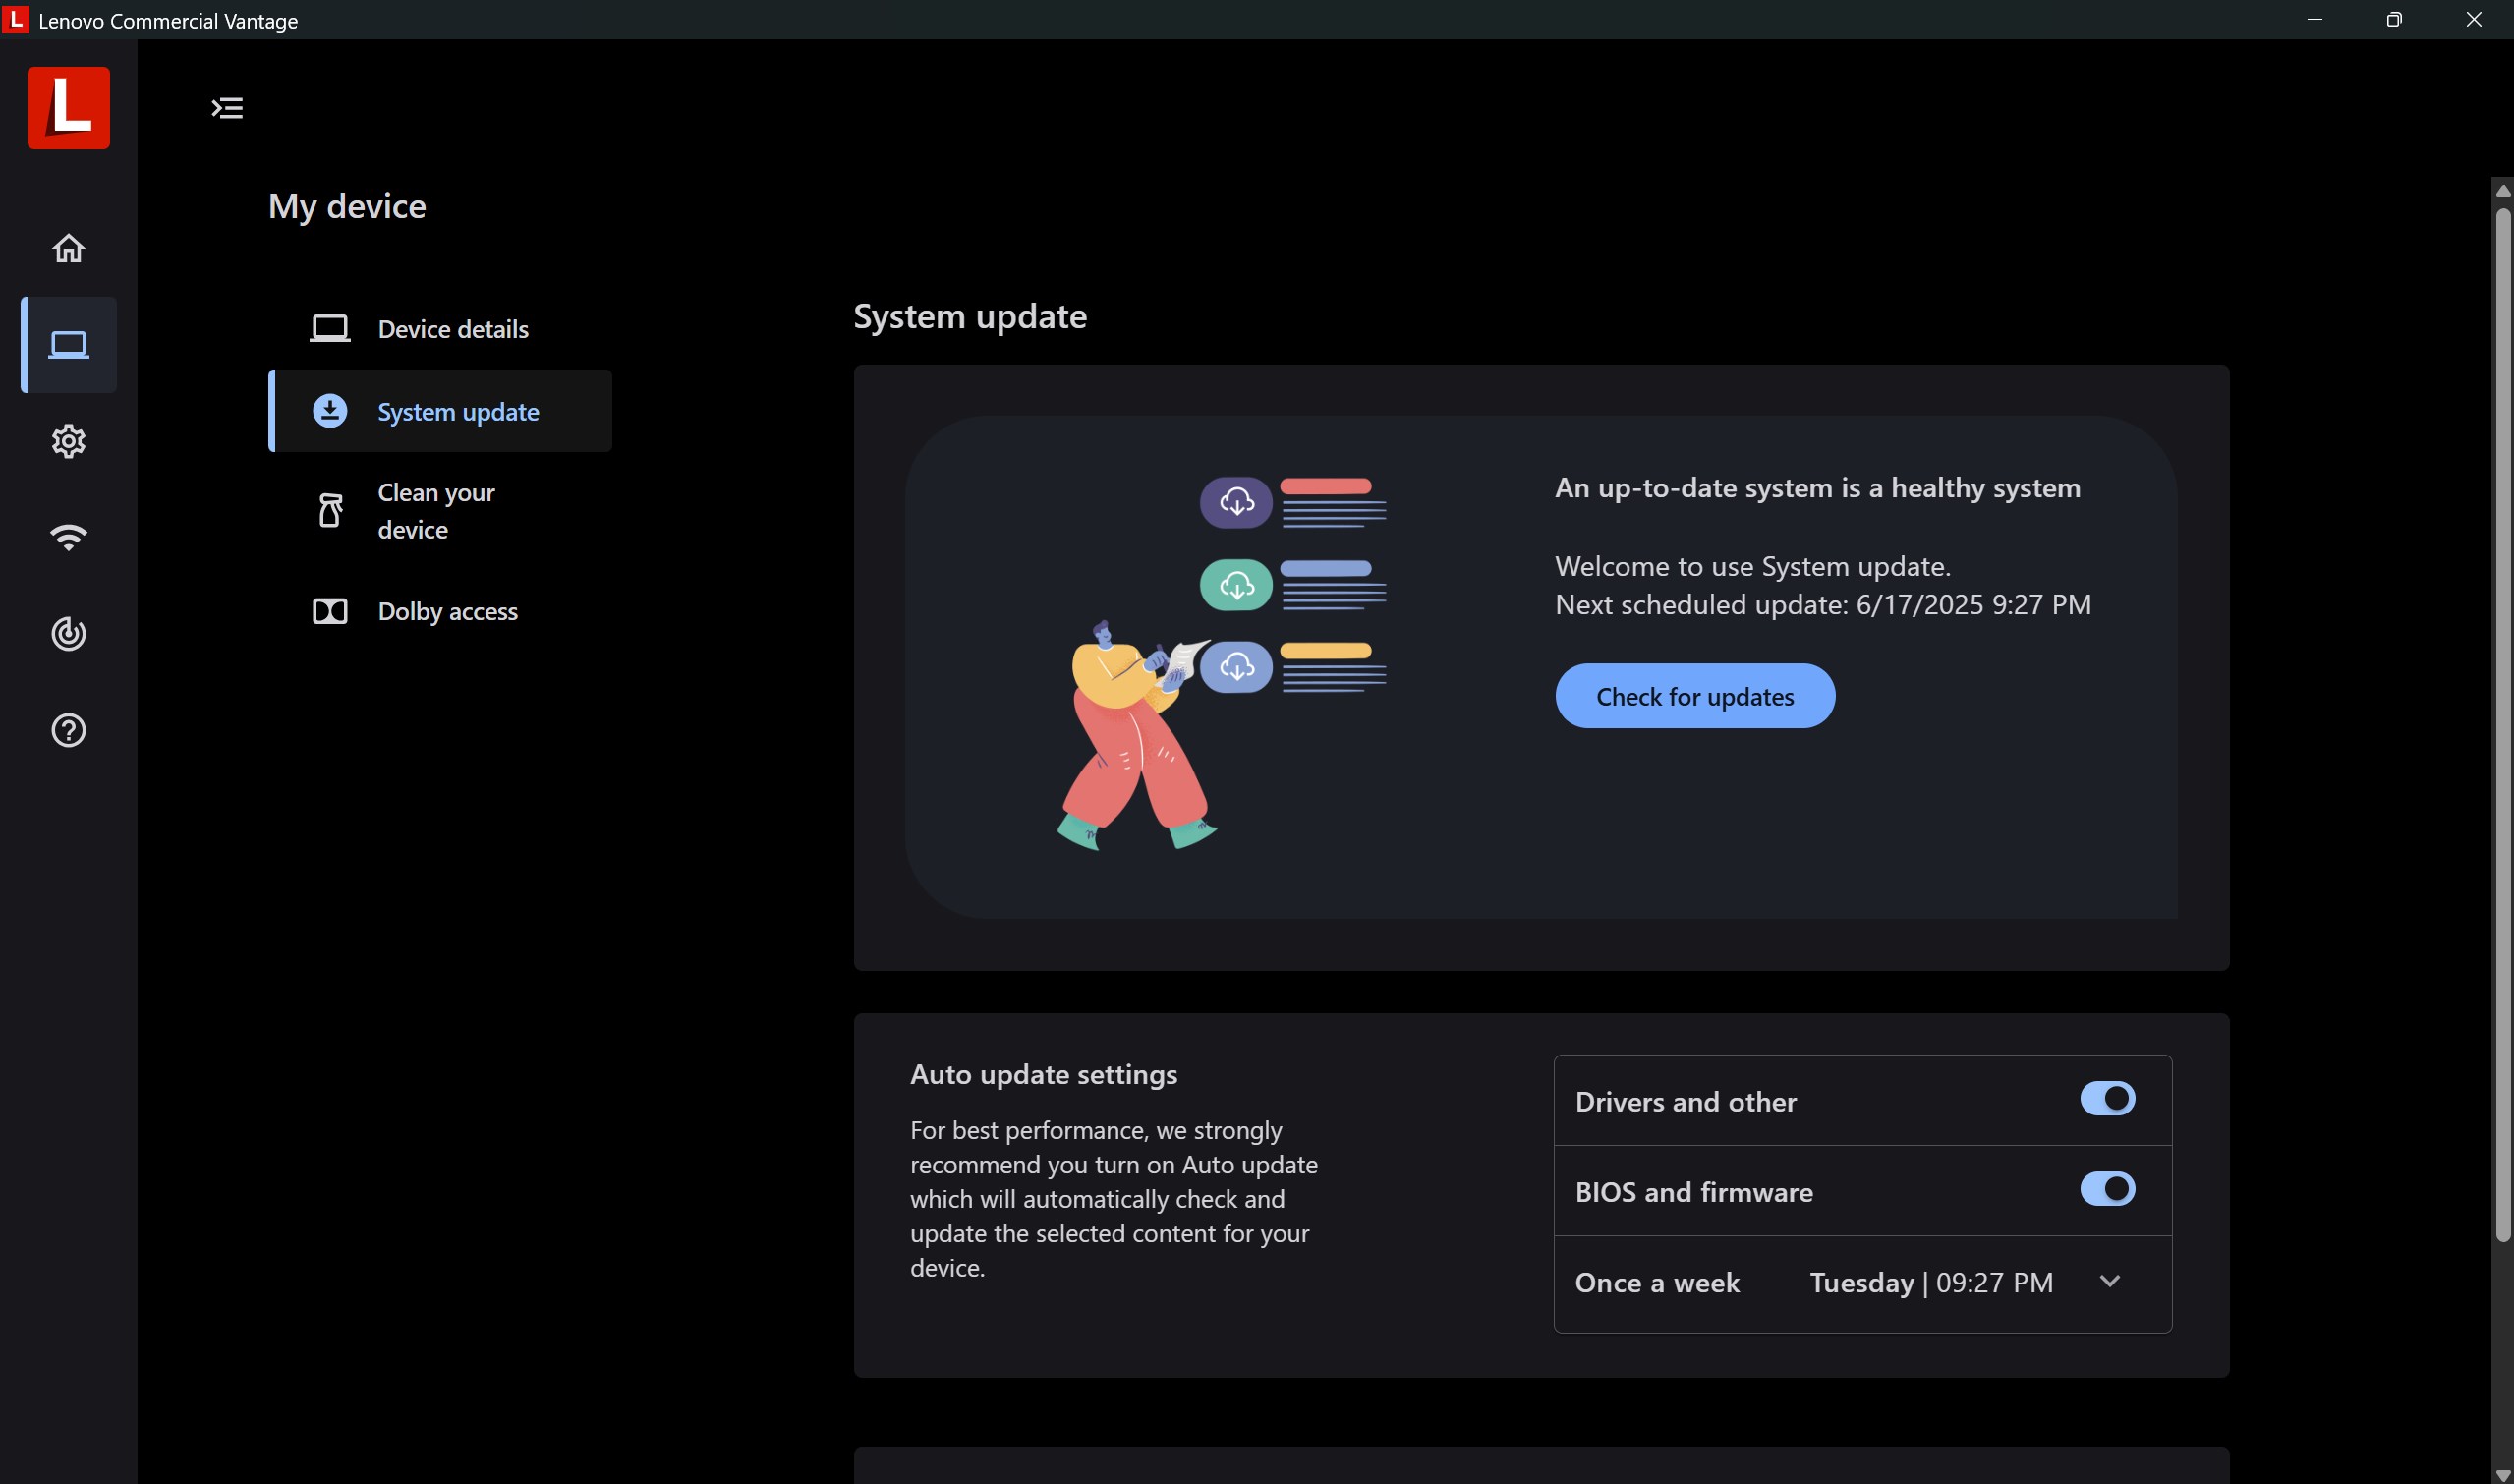Screen dimensions: 2514x1484
Task: Click the system update illustration
Action: (1222, 664)
